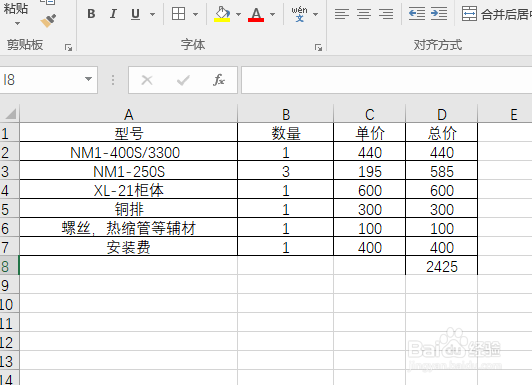Open borders dropdown arrow
Viewport: 532px width, 385px height.
[195, 14]
